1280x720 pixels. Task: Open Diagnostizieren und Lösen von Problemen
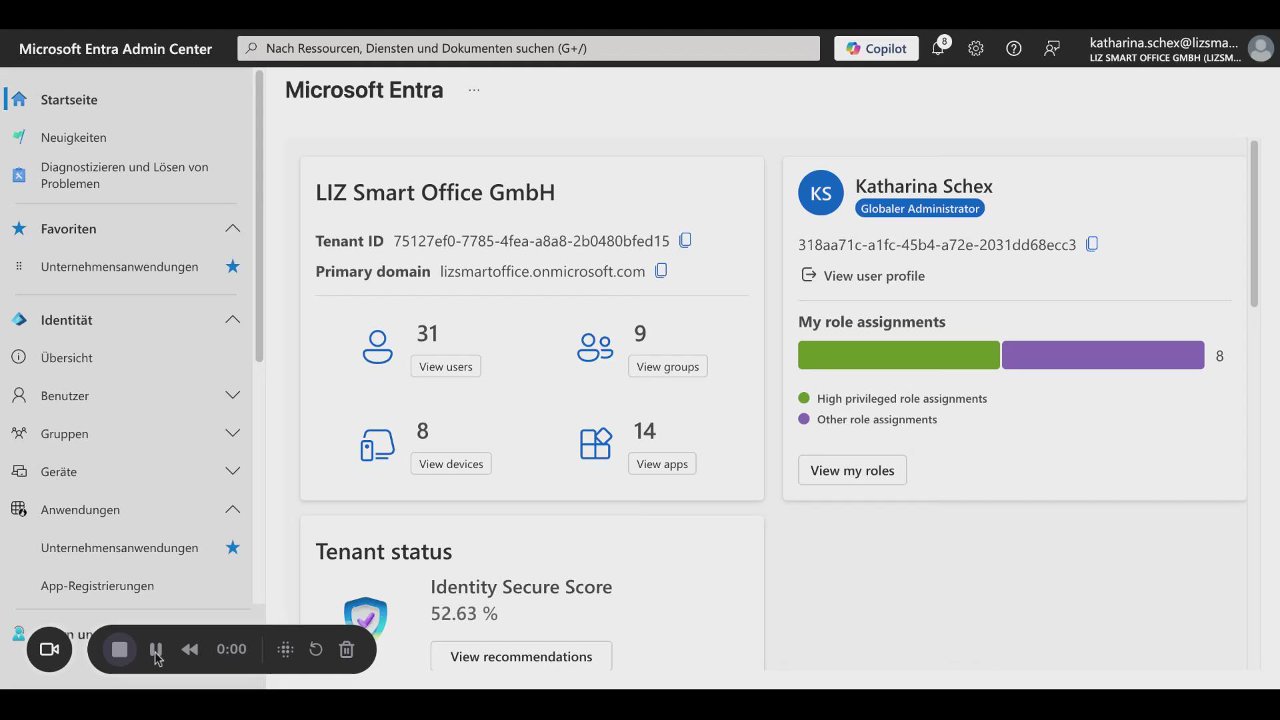pos(125,175)
